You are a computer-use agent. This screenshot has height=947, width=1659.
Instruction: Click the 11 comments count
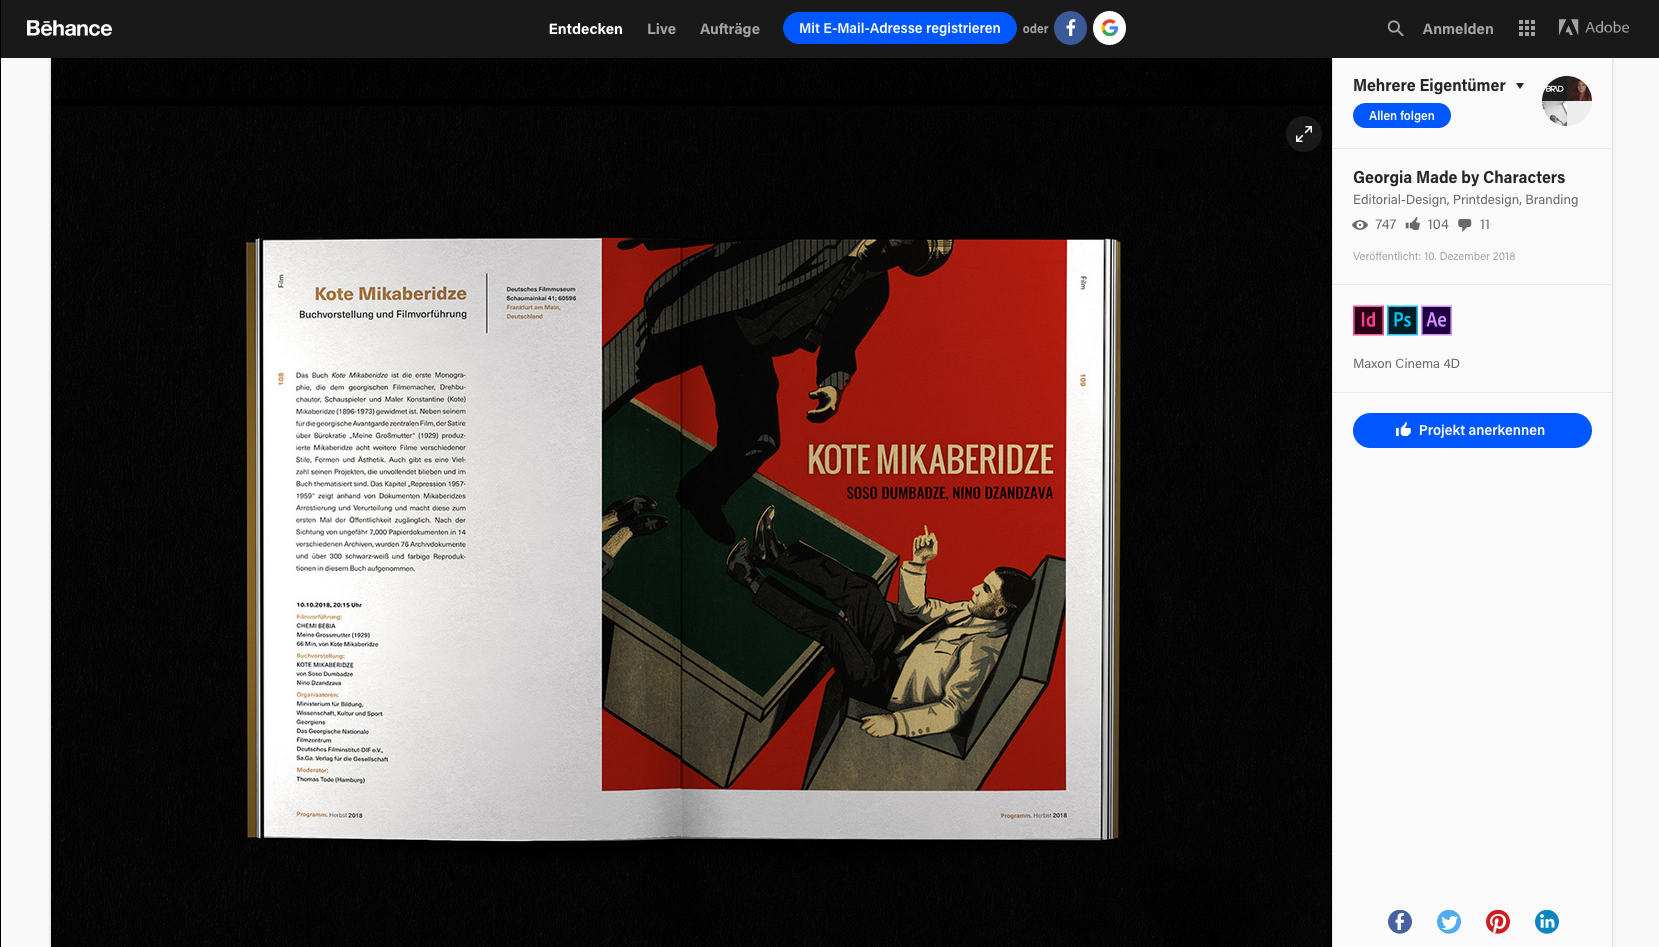[x=1485, y=225]
